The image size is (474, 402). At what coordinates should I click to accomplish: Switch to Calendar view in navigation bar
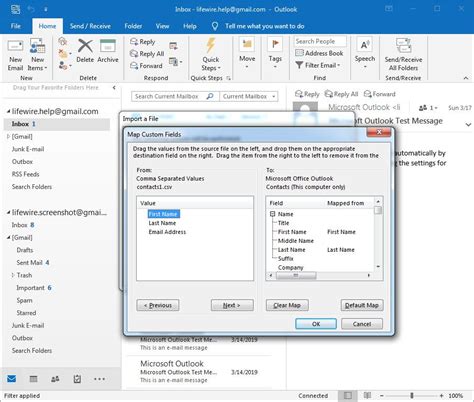(x=33, y=379)
